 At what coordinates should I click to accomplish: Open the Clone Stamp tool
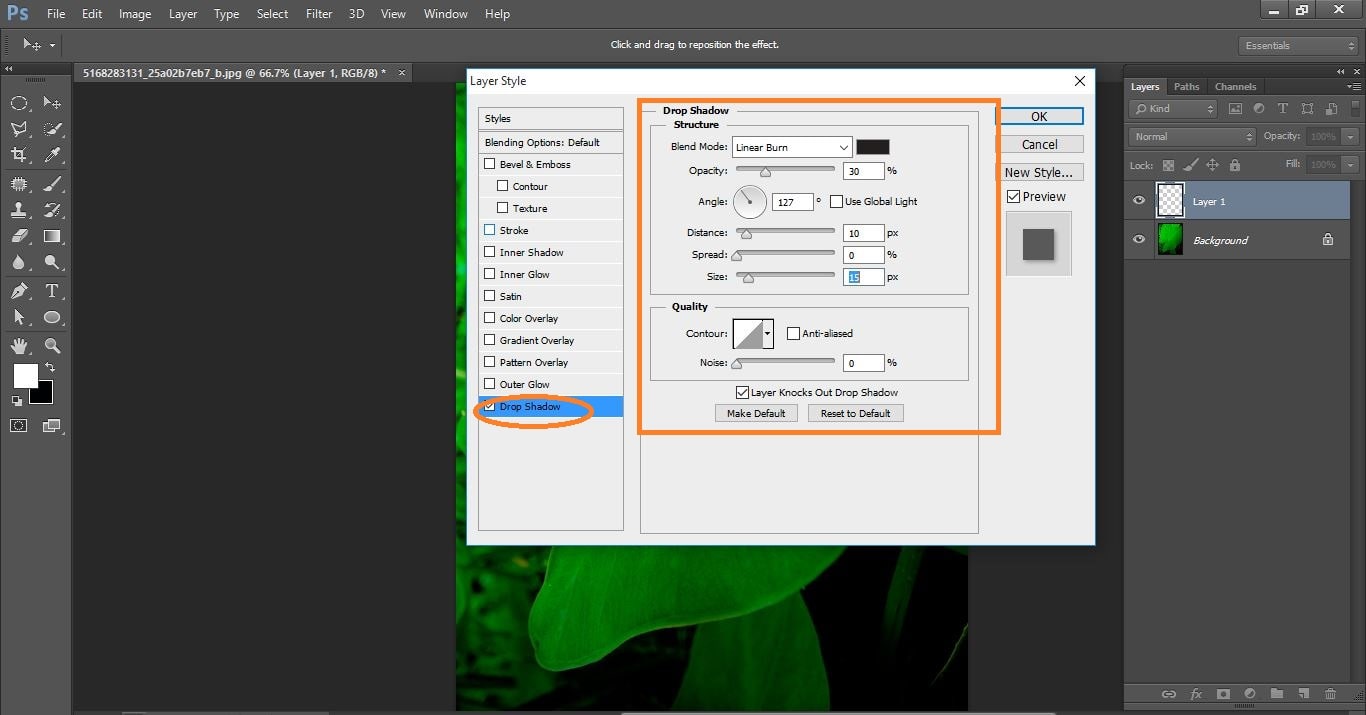[x=20, y=209]
